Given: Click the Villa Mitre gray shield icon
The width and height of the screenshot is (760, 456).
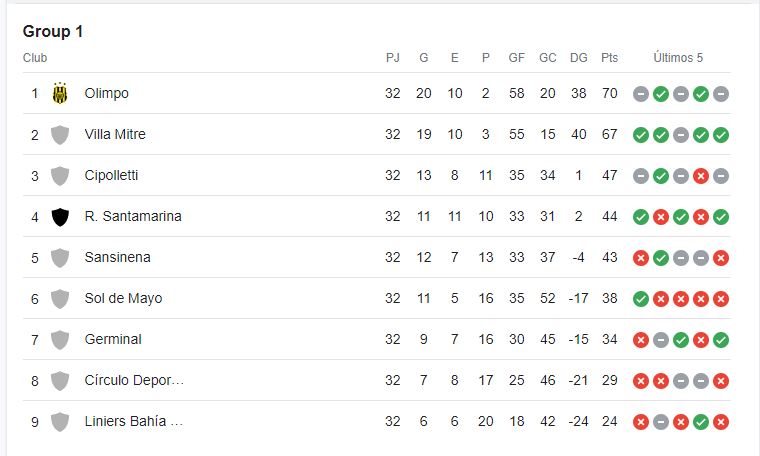Looking at the screenshot, I should [60, 135].
